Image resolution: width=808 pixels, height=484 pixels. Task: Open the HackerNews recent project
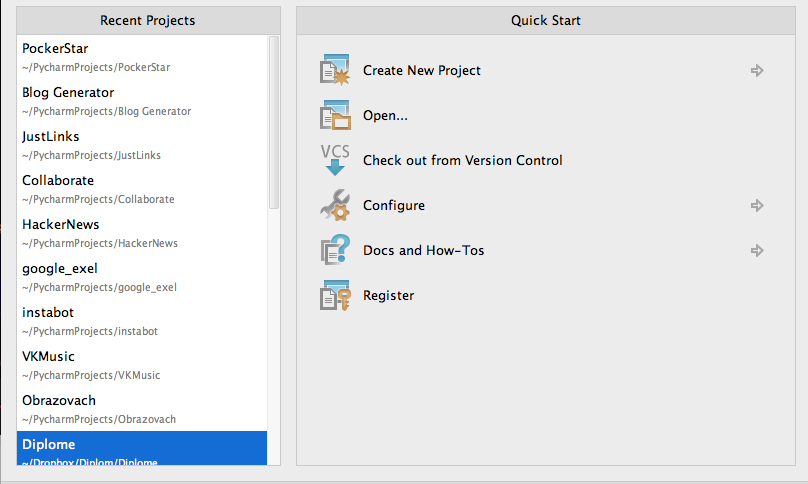[x=142, y=233]
